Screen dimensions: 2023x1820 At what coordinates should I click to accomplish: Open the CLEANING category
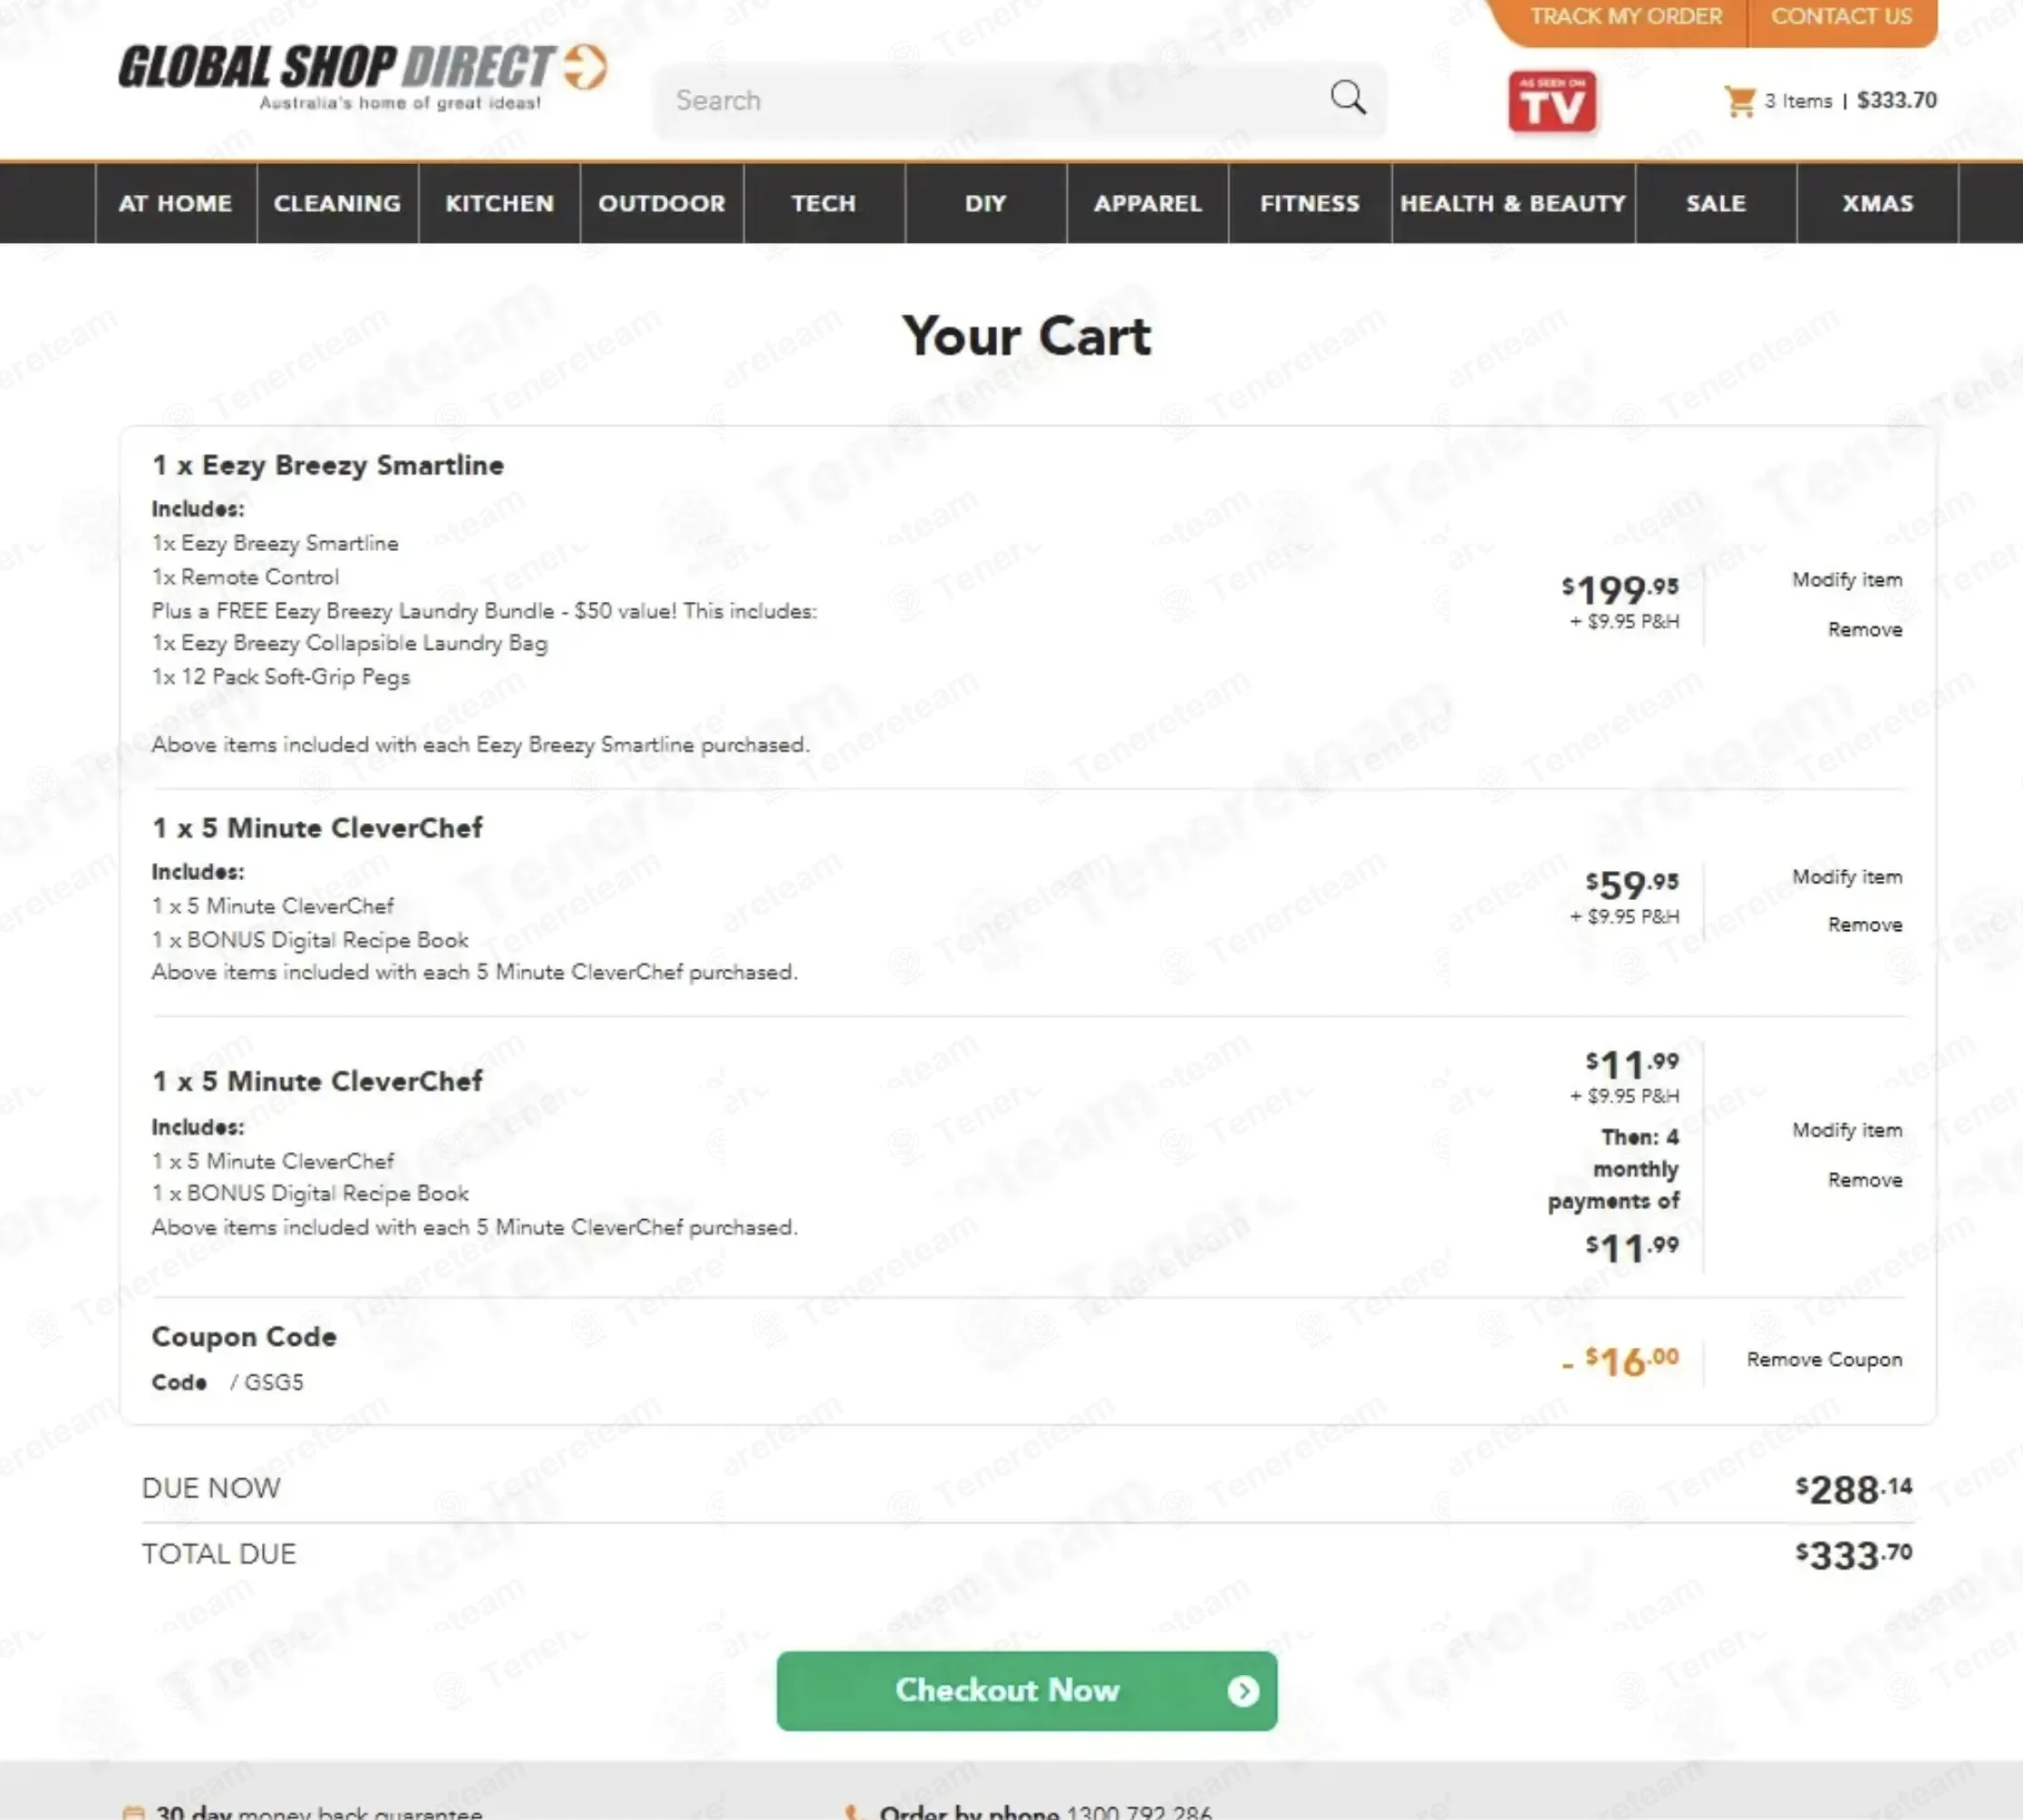coord(337,203)
